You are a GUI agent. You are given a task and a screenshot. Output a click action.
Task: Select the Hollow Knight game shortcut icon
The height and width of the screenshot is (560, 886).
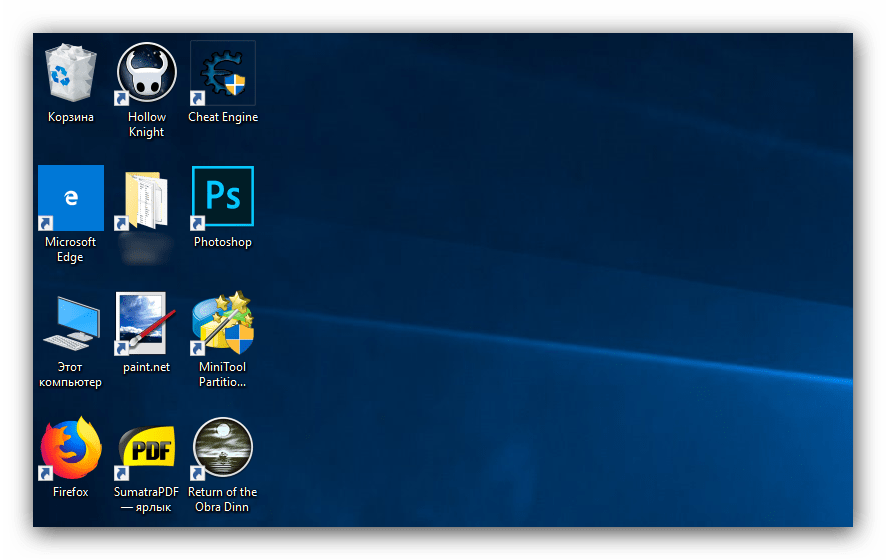point(147,73)
